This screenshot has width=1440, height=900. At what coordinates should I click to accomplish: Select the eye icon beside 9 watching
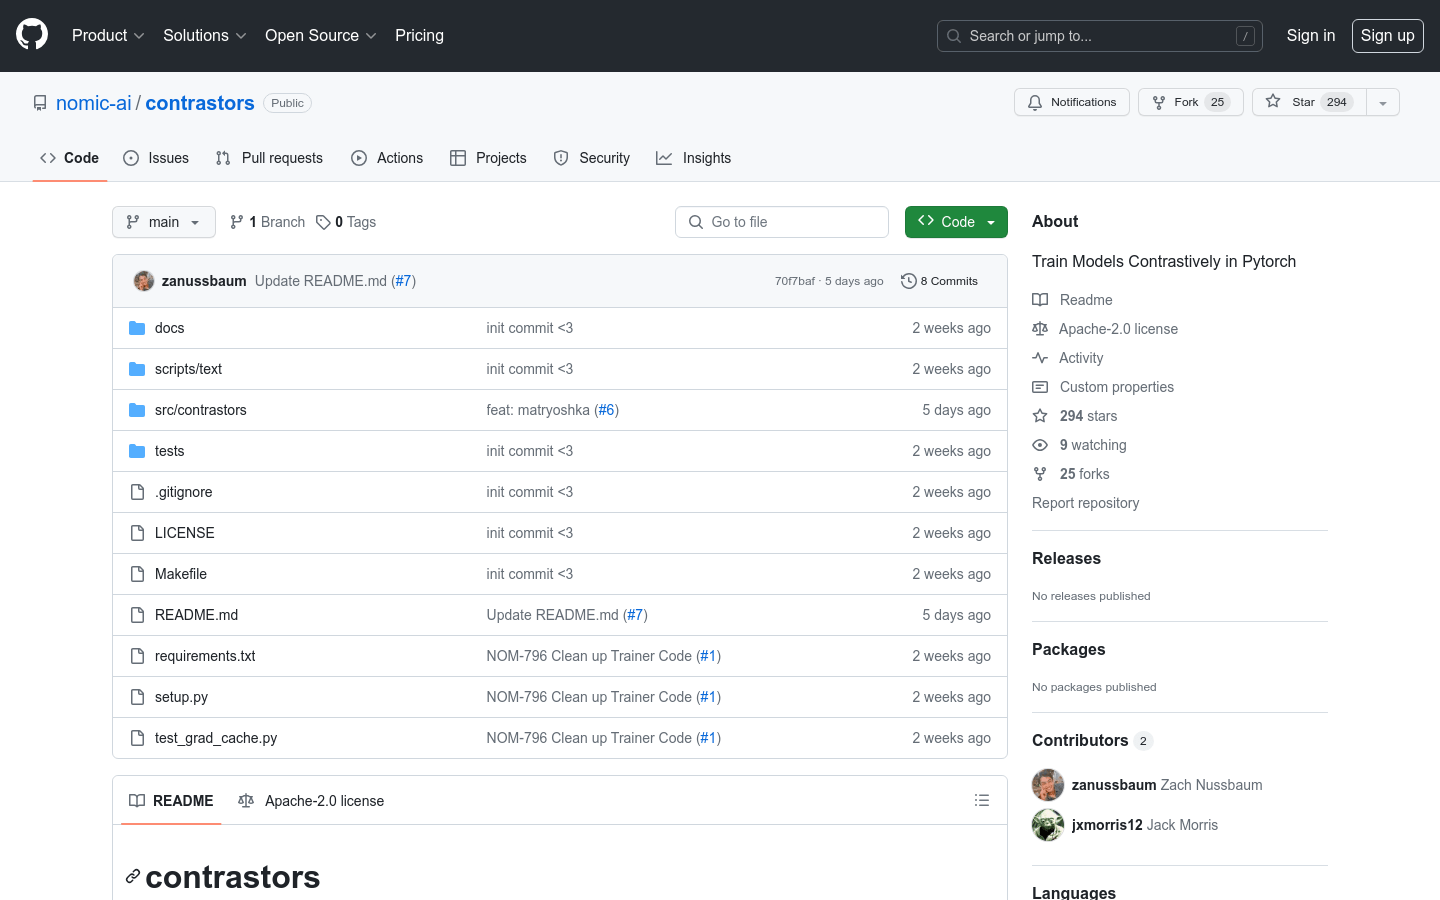tap(1040, 445)
